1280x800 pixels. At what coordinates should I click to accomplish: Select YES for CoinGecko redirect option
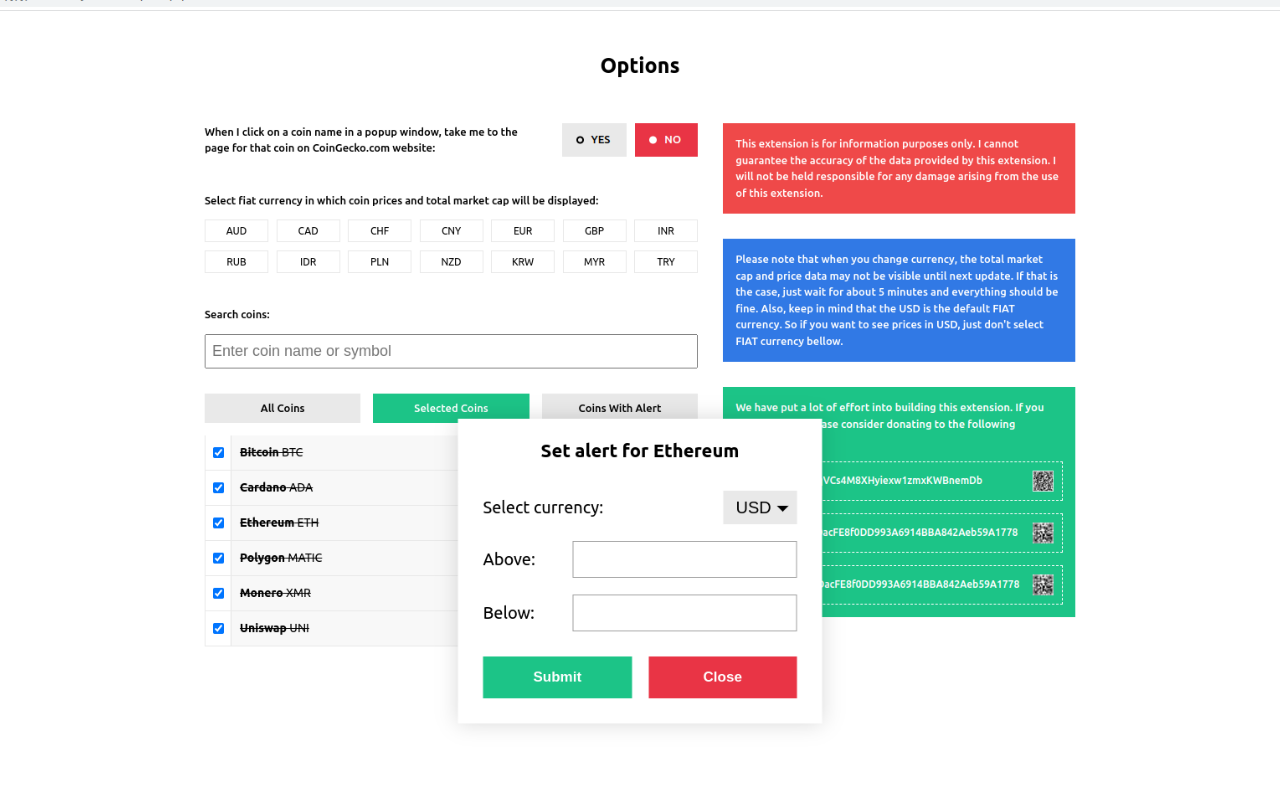click(x=594, y=140)
